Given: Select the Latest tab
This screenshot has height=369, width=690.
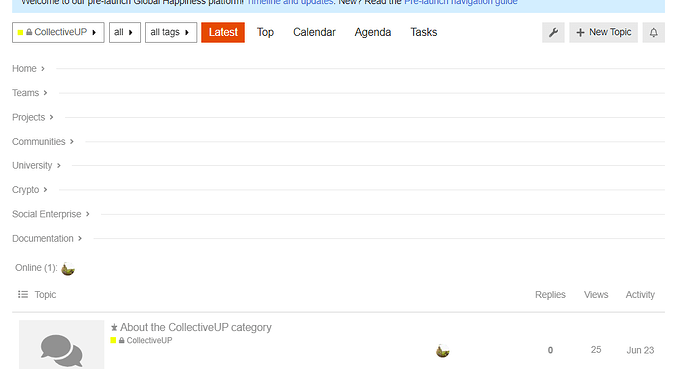Looking at the screenshot, I should 223,33.
